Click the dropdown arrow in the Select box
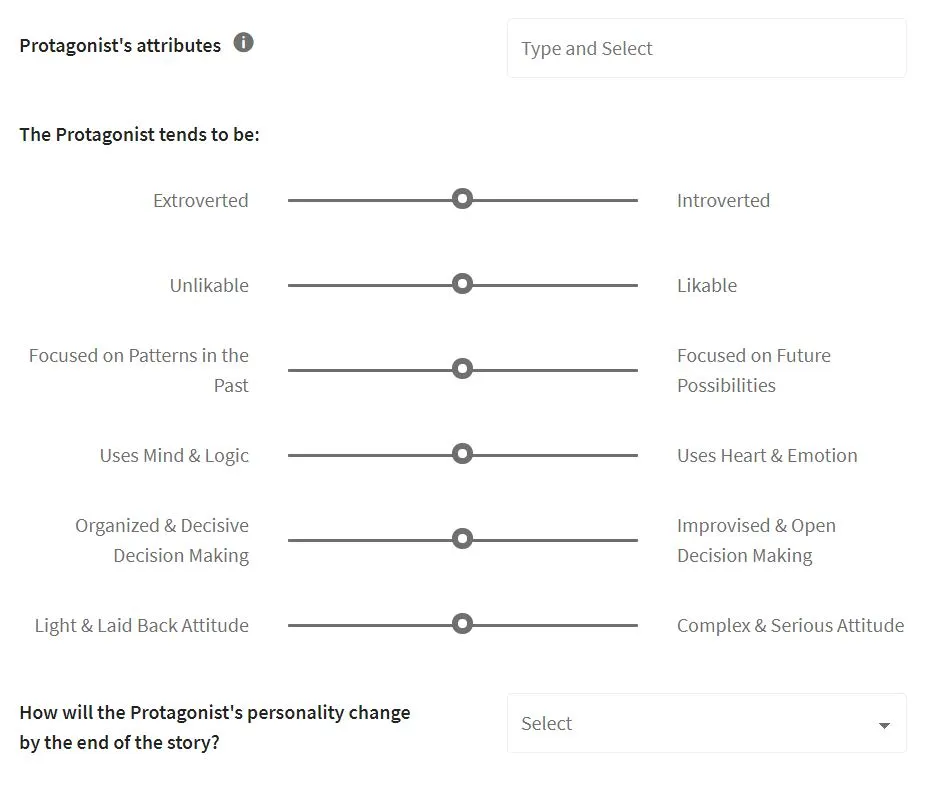 (884, 725)
